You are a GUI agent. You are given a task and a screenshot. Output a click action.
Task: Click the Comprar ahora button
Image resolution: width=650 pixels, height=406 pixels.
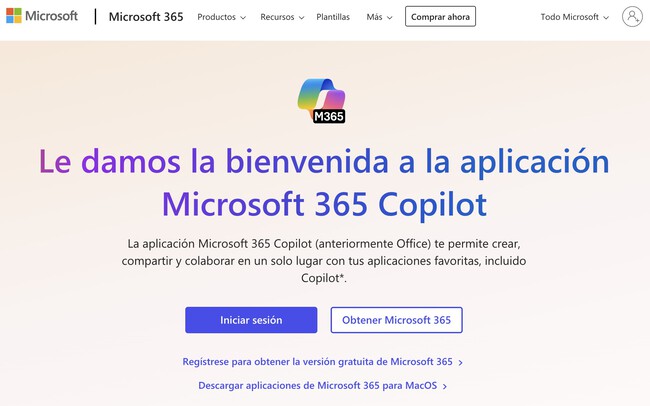pyautogui.click(x=440, y=17)
